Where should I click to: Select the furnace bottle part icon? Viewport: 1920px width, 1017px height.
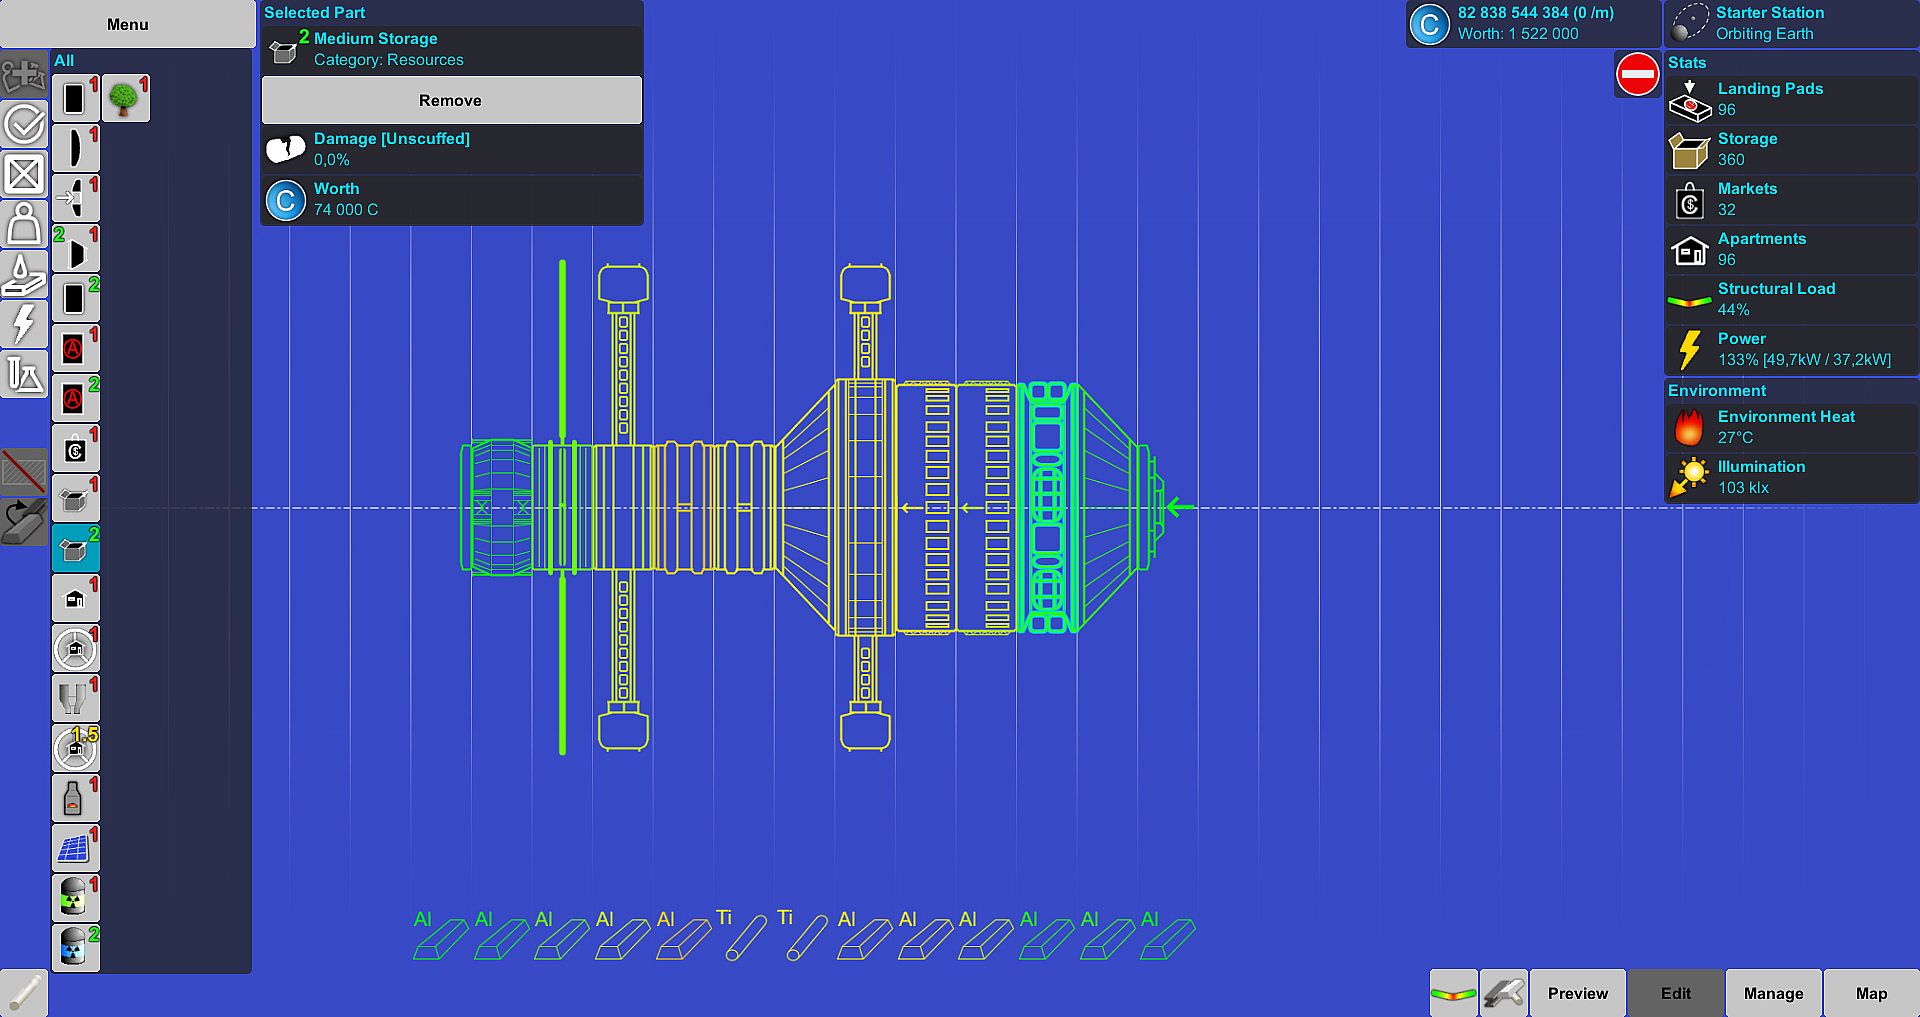[x=75, y=798]
